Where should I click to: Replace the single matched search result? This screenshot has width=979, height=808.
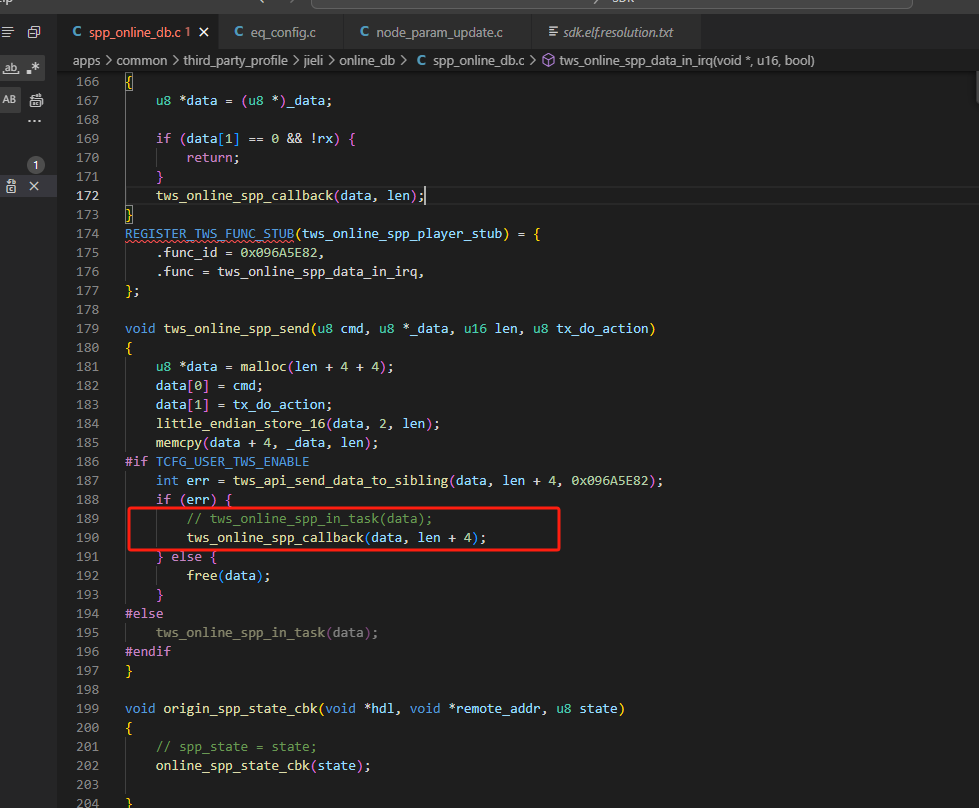(11, 186)
